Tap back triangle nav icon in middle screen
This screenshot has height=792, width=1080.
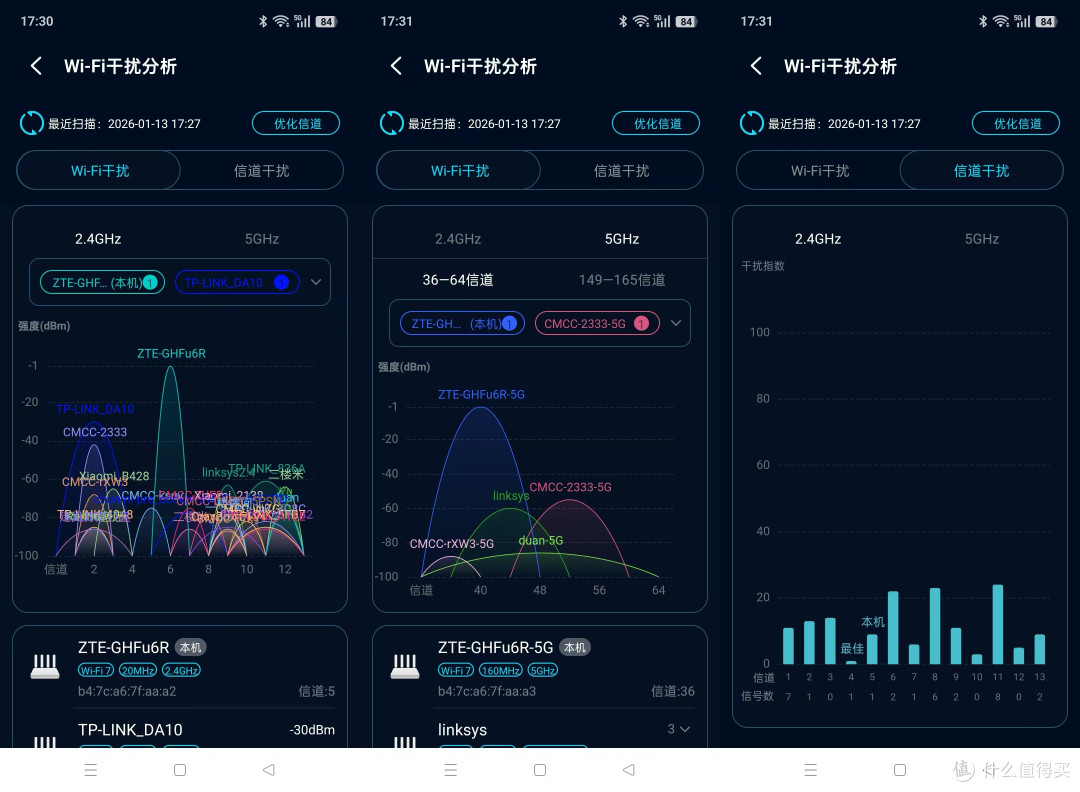click(628, 770)
